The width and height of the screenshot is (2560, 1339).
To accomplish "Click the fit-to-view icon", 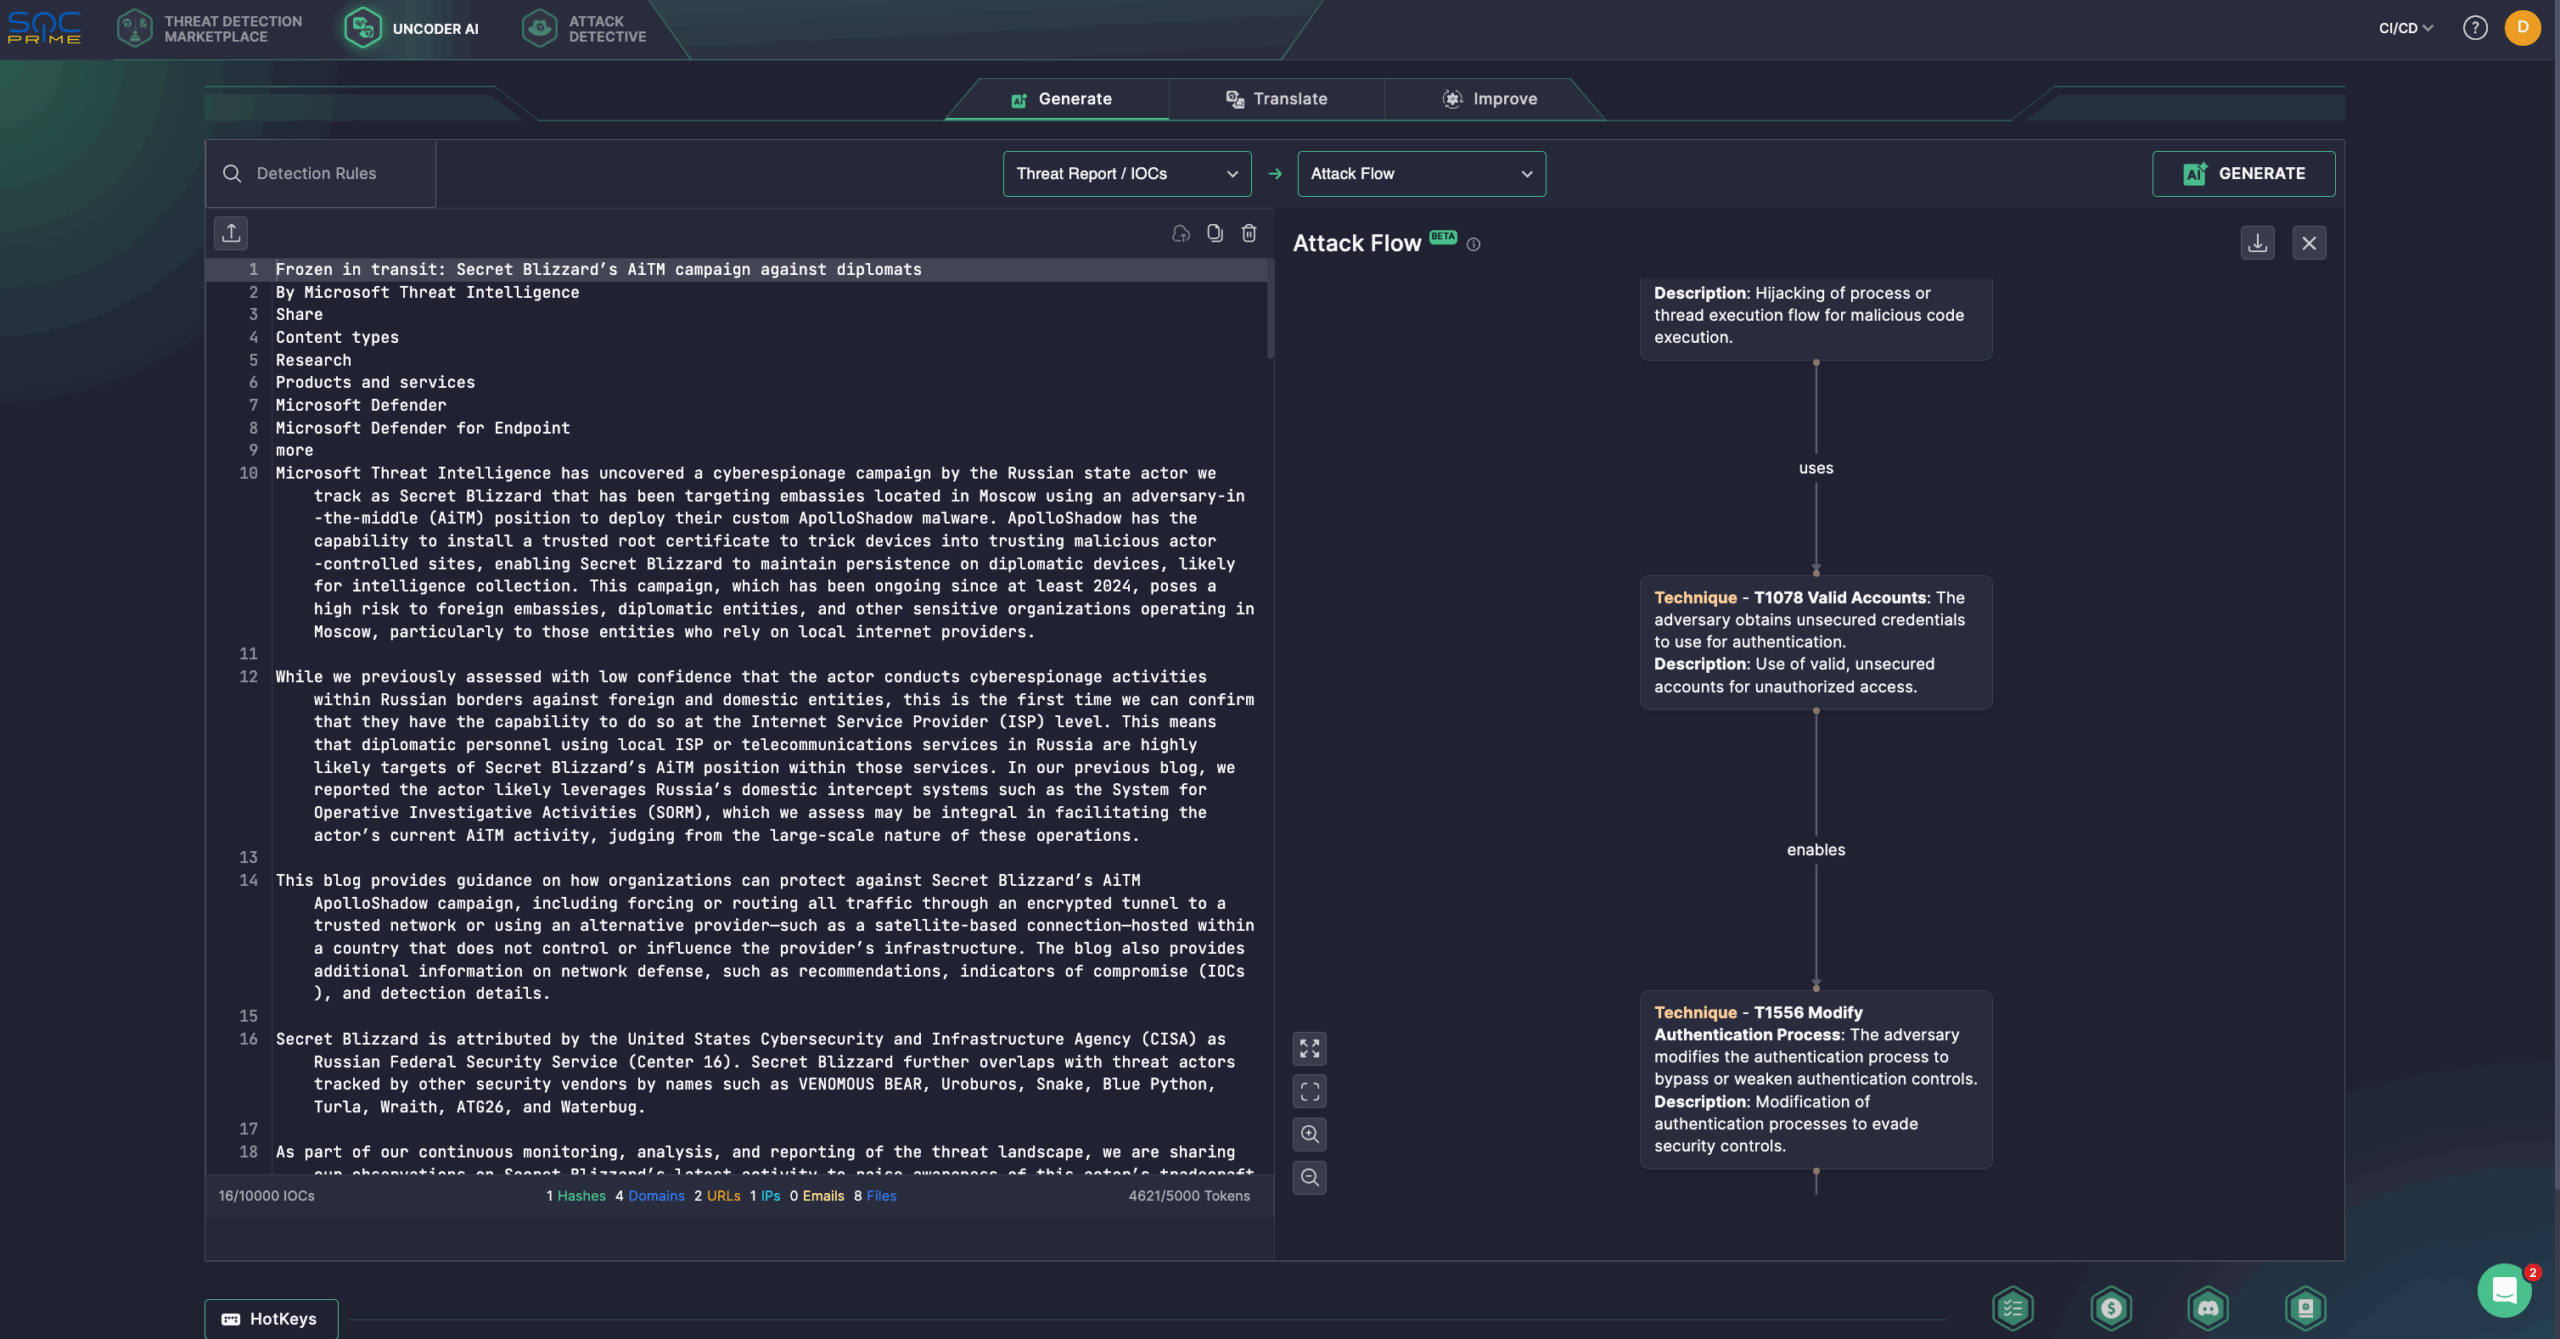I will [x=1310, y=1092].
